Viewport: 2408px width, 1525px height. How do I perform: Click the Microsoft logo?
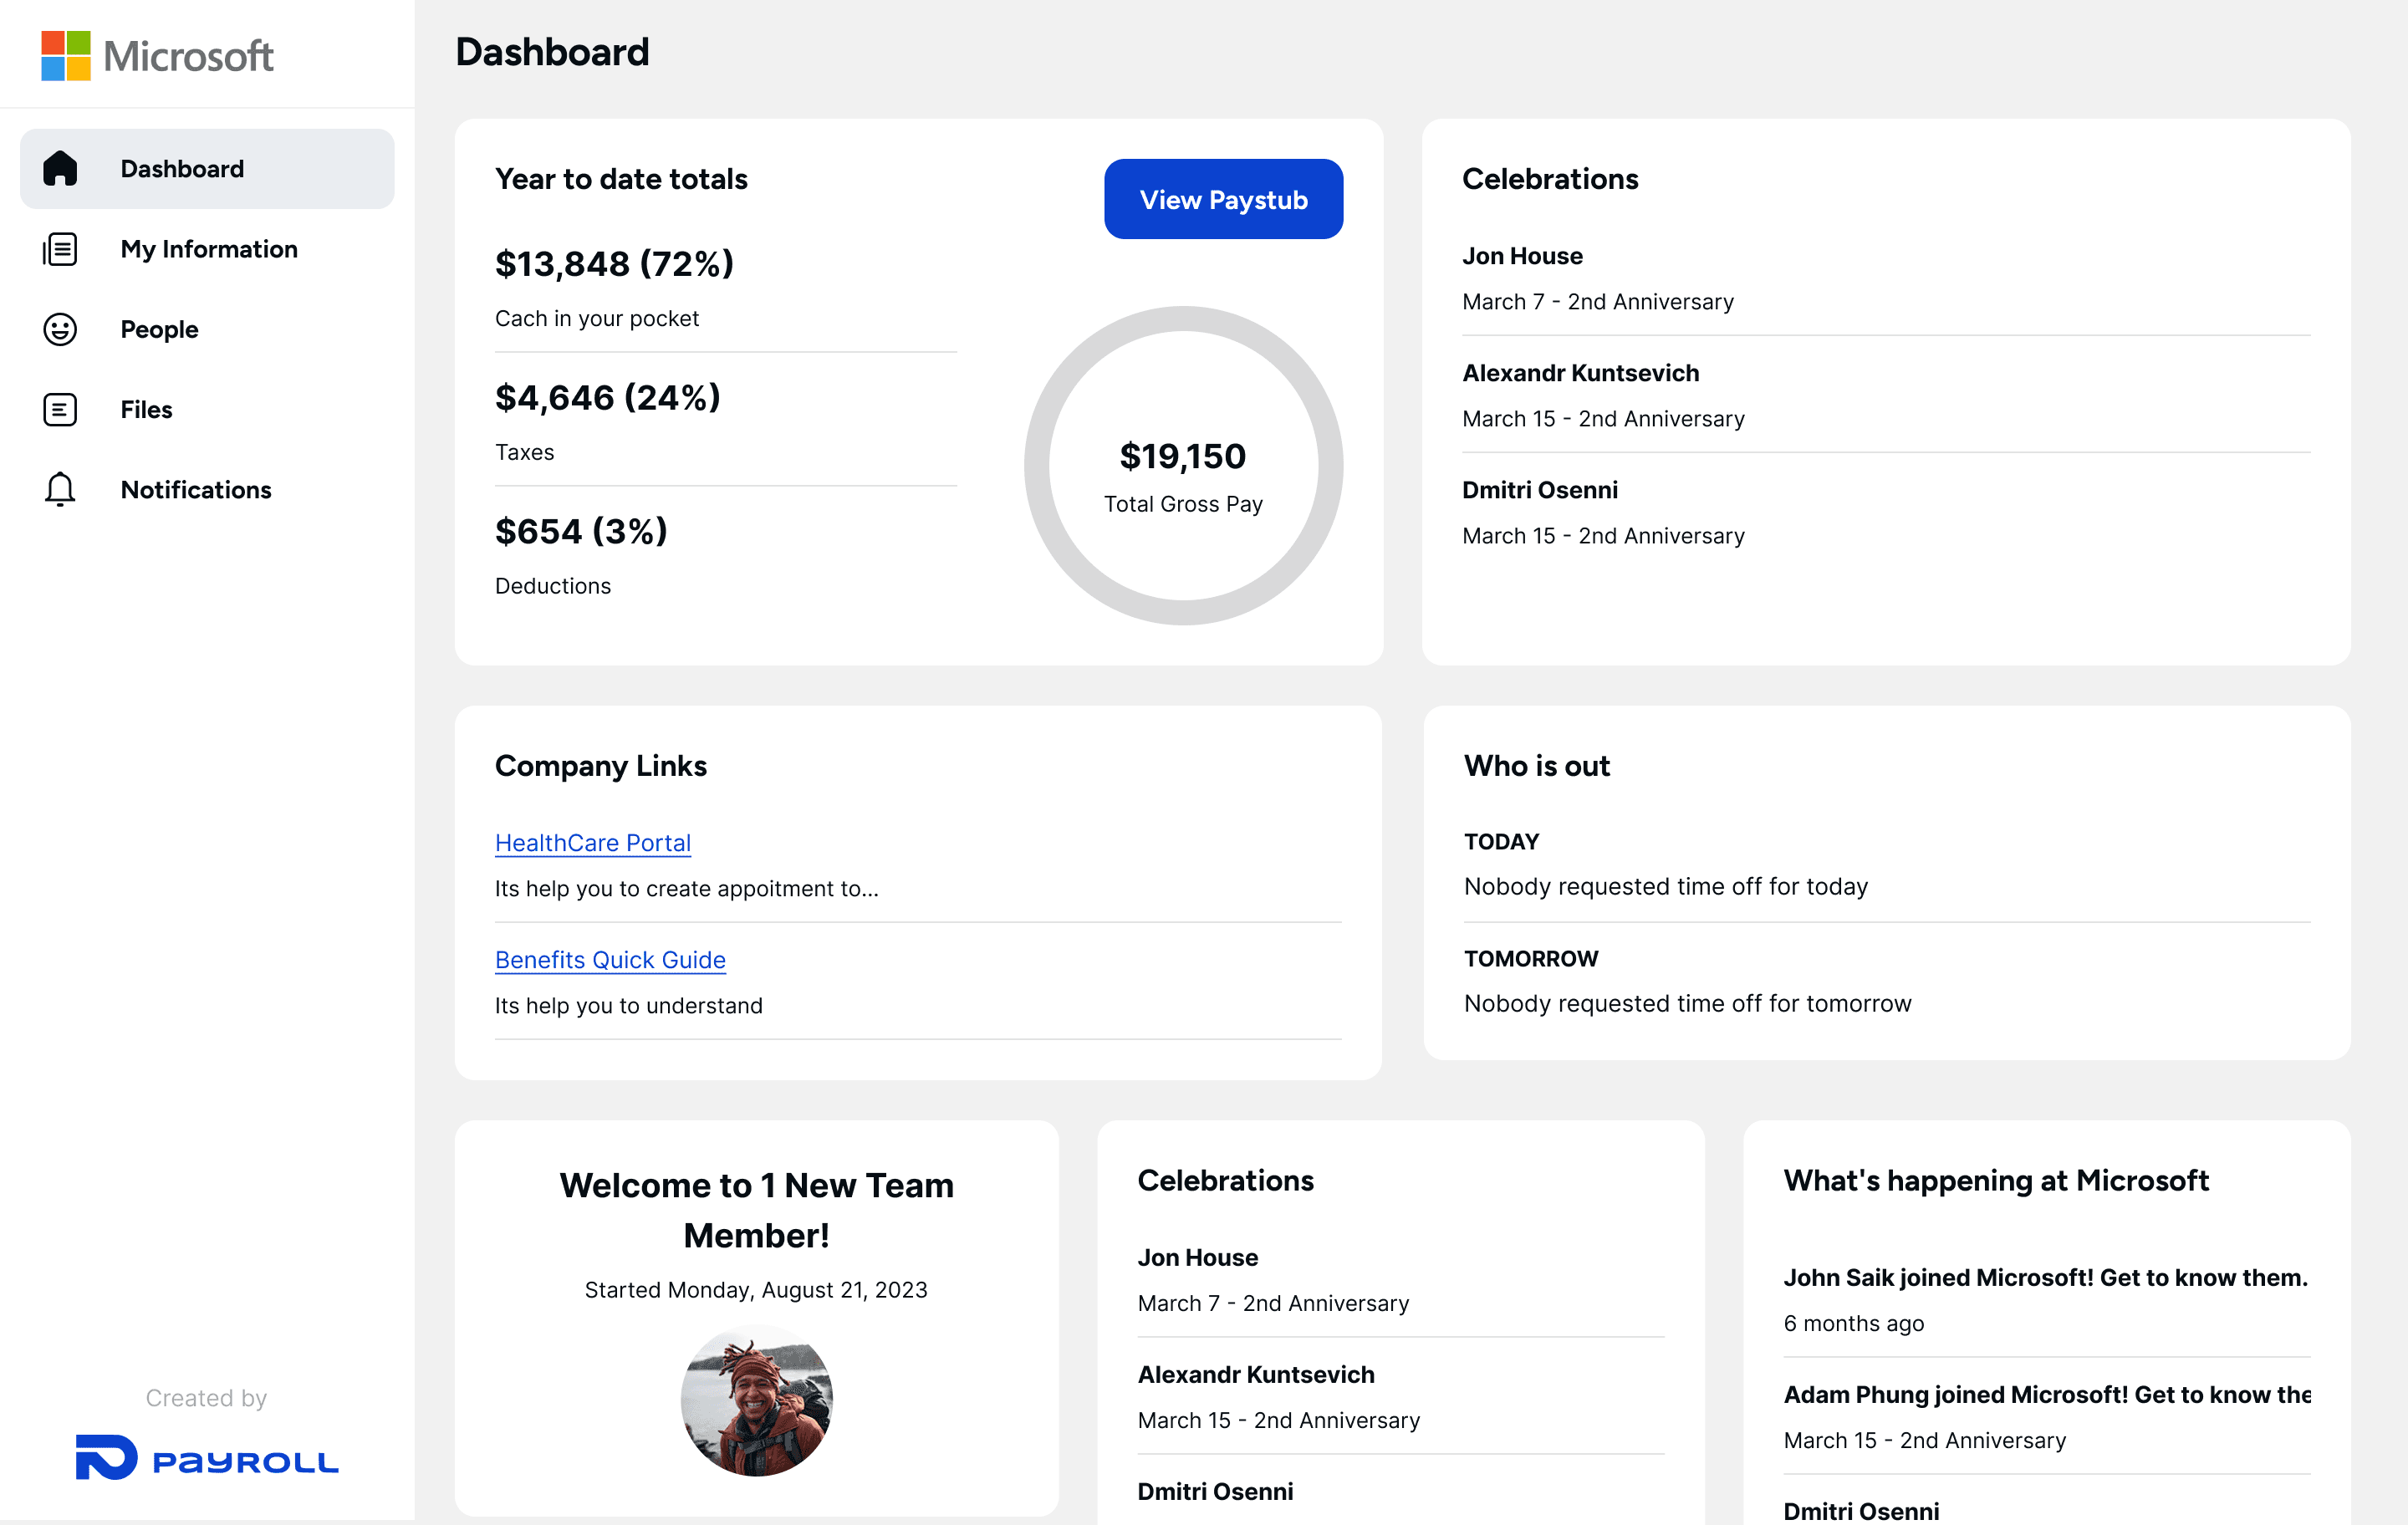(x=157, y=56)
